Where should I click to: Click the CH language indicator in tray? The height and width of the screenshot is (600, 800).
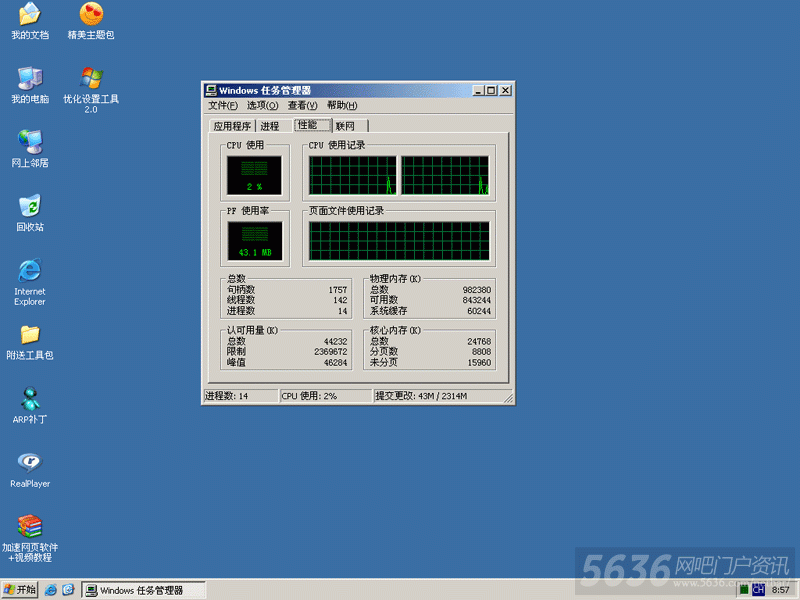pyautogui.click(x=758, y=590)
